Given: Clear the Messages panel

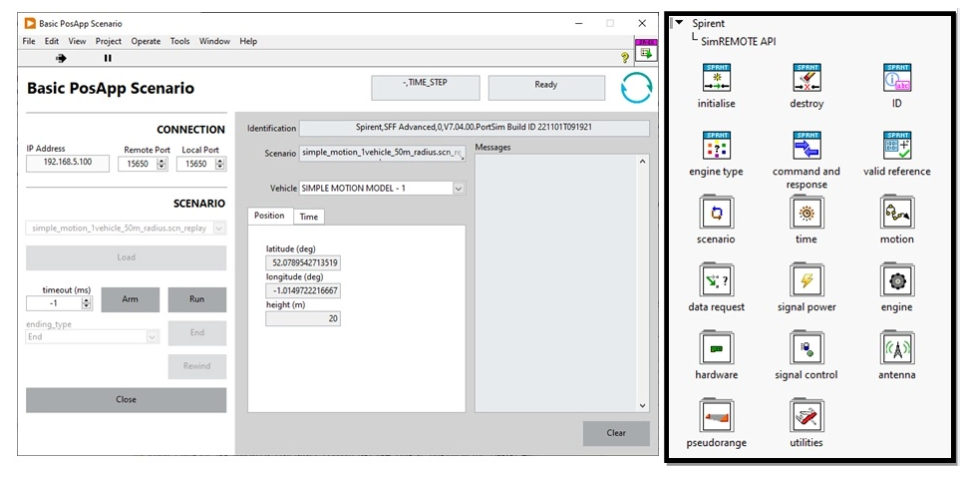Looking at the screenshot, I should click(616, 433).
